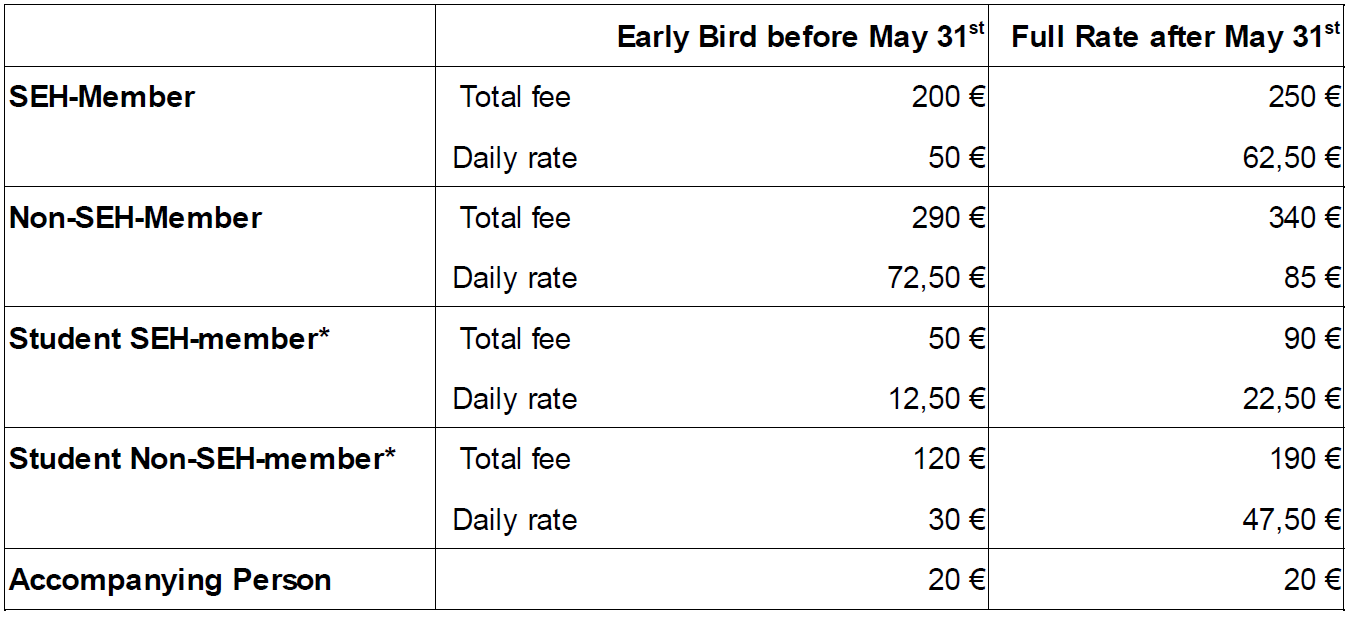Click the 250 € full rate fee
This screenshot has width=1351, height=617.
click(1304, 97)
